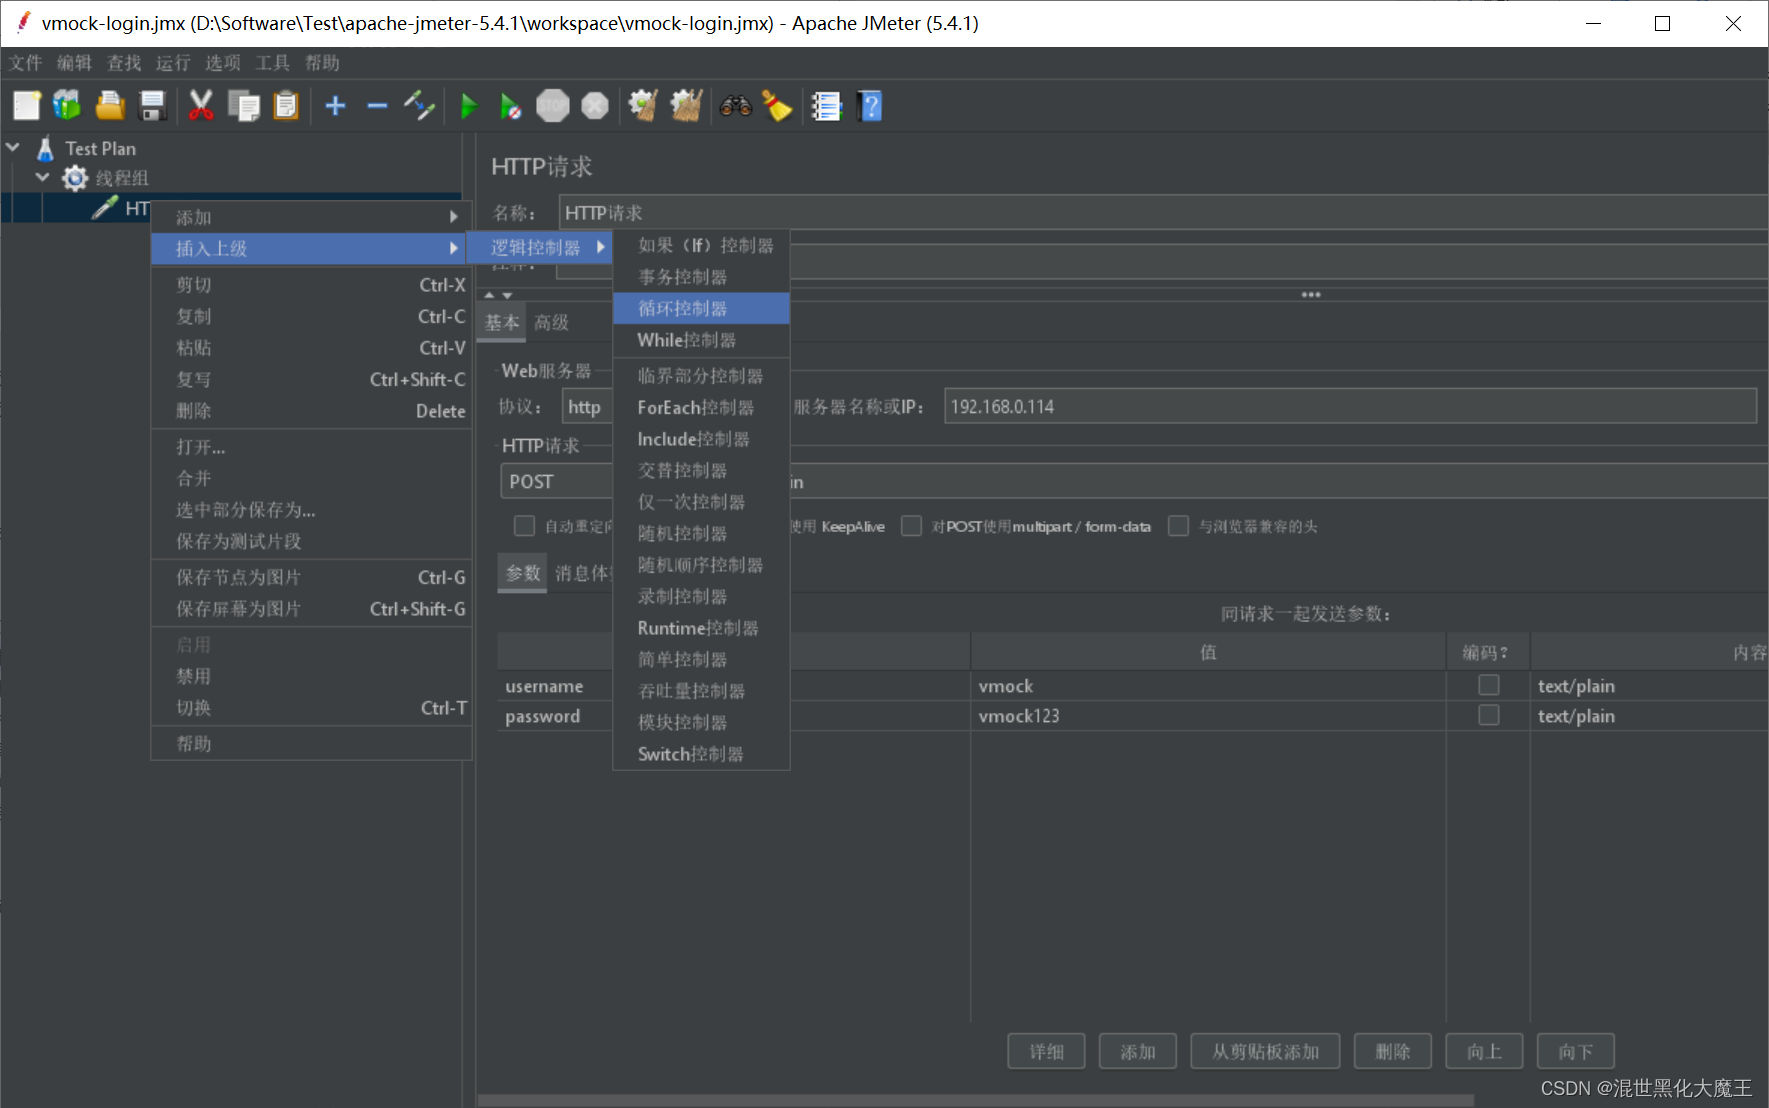Click the 名称 field HTTP请求
The image size is (1769, 1108).
(1163, 212)
